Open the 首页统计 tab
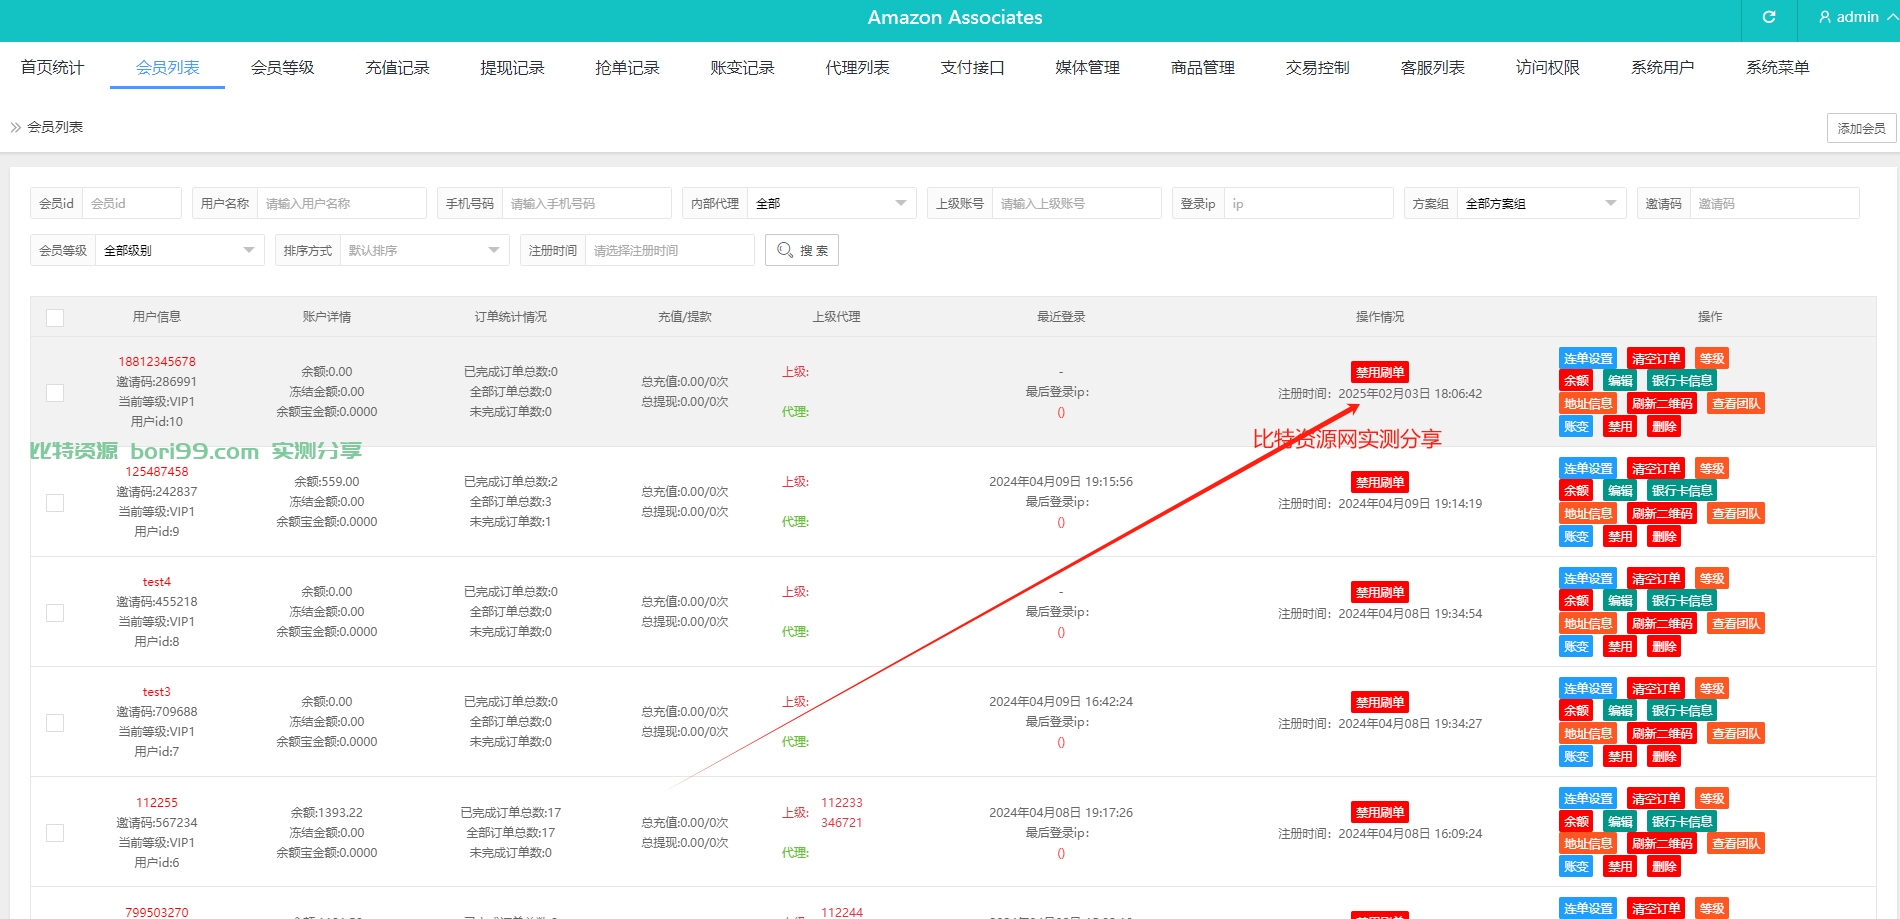The width and height of the screenshot is (1900, 919). pyautogui.click(x=52, y=67)
